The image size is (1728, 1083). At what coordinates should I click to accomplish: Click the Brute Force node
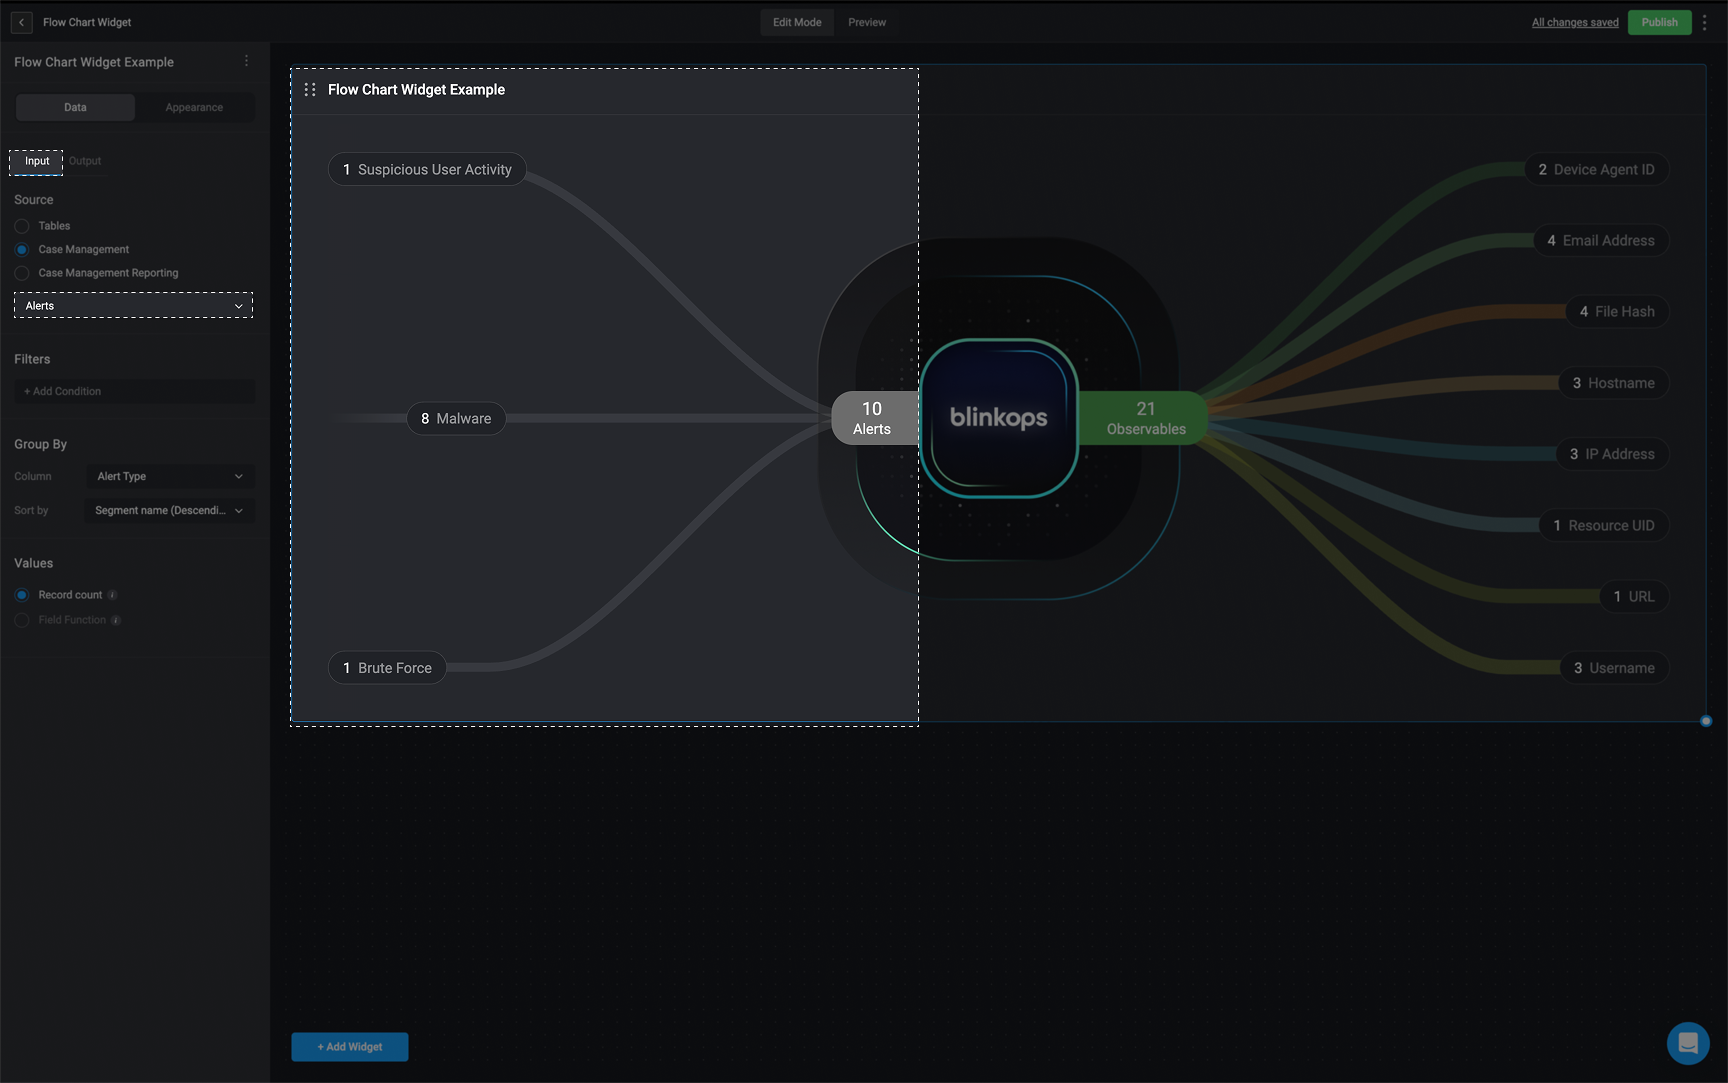[x=387, y=667]
